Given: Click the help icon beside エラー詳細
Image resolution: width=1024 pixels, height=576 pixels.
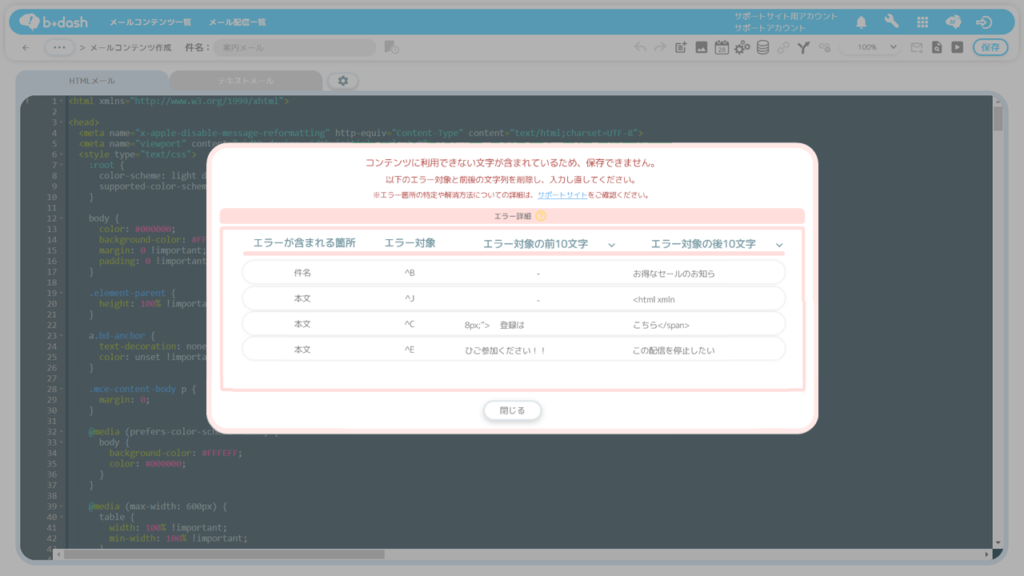Looking at the screenshot, I should [x=540, y=216].
